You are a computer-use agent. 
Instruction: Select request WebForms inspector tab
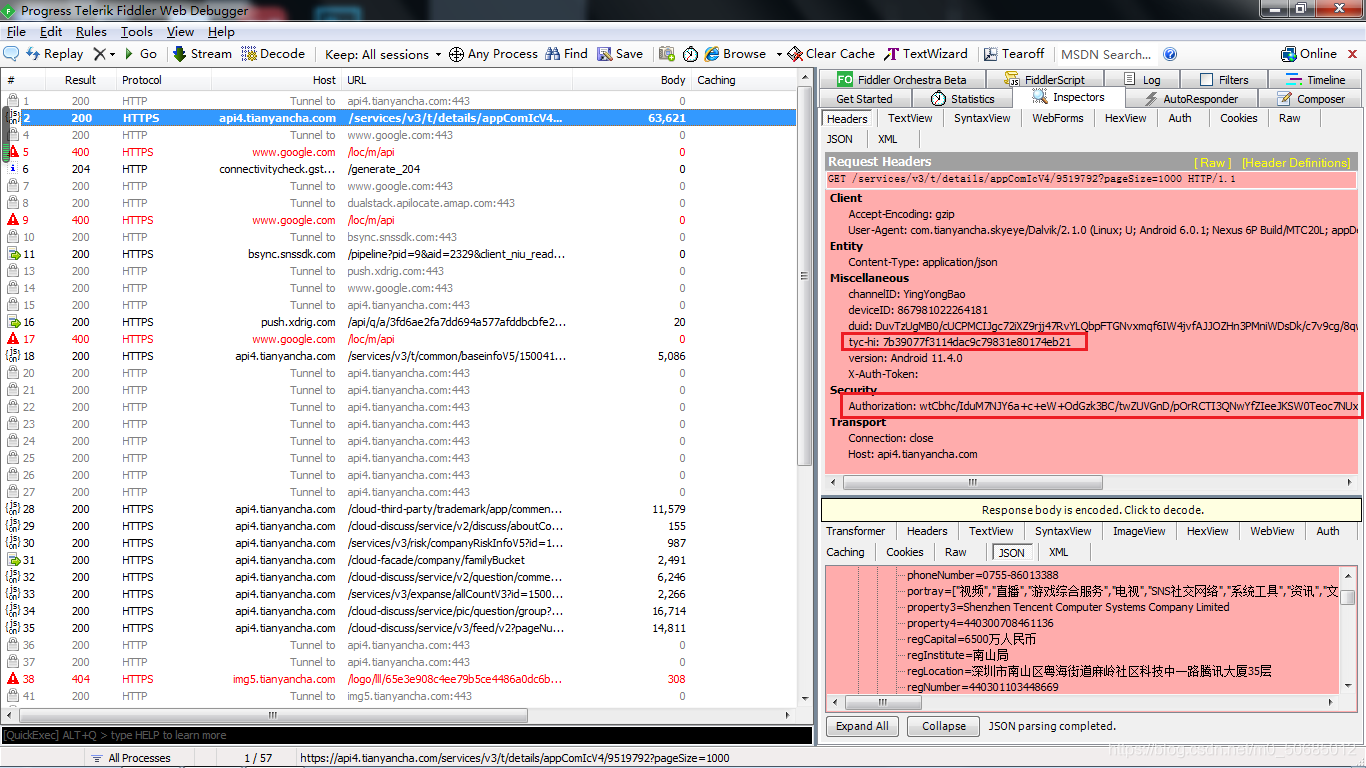1058,118
